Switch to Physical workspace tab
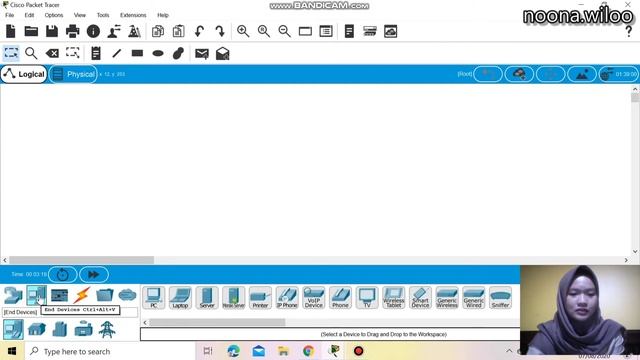Viewport: 640px width, 360px height. [x=73, y=74]
